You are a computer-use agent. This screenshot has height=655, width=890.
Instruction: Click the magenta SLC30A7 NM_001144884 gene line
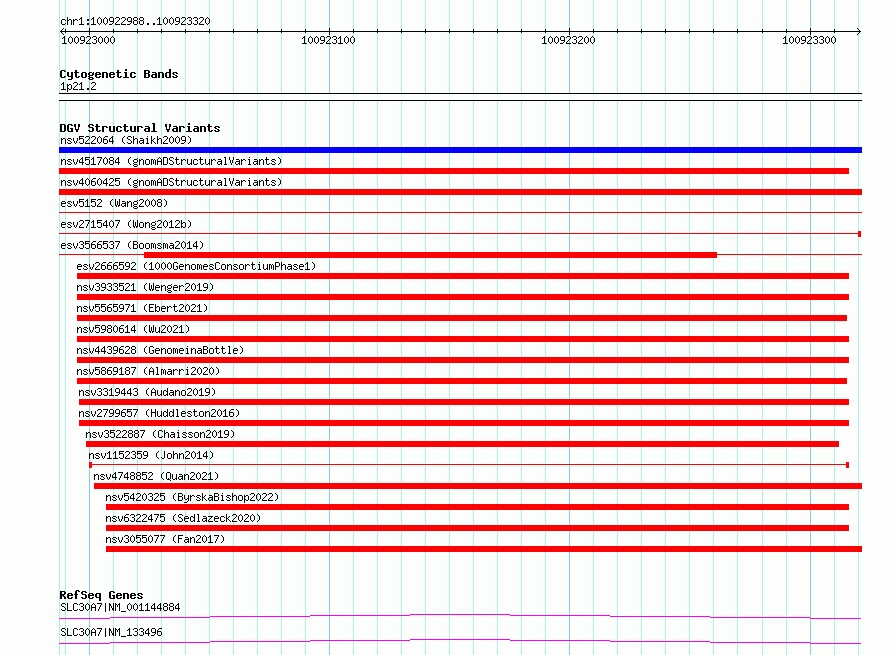click(460, 616)
